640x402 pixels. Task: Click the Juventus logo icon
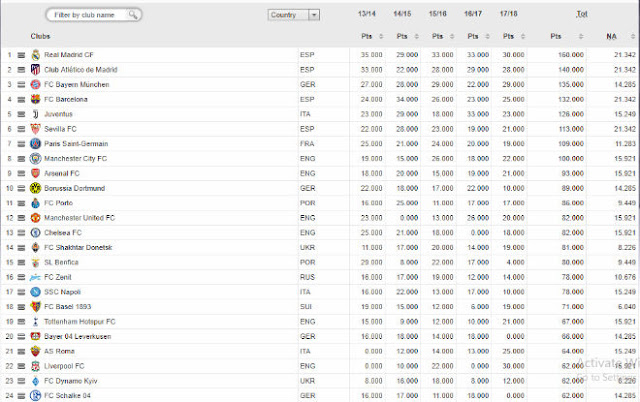click(x=36, y=114)
